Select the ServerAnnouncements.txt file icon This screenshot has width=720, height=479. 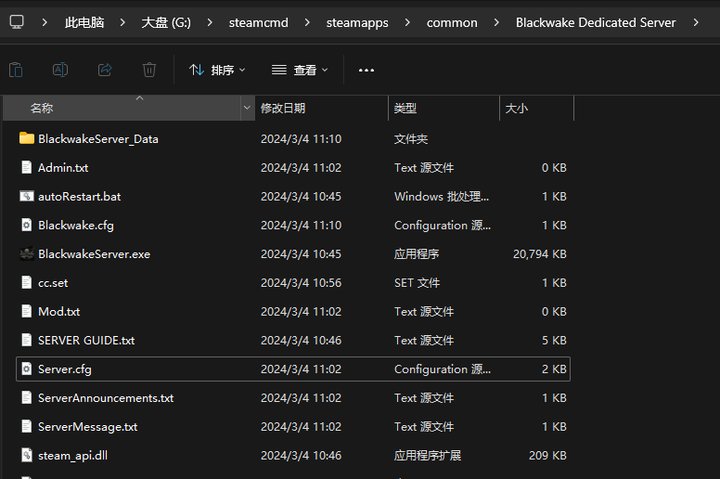(x=27, y=398)
